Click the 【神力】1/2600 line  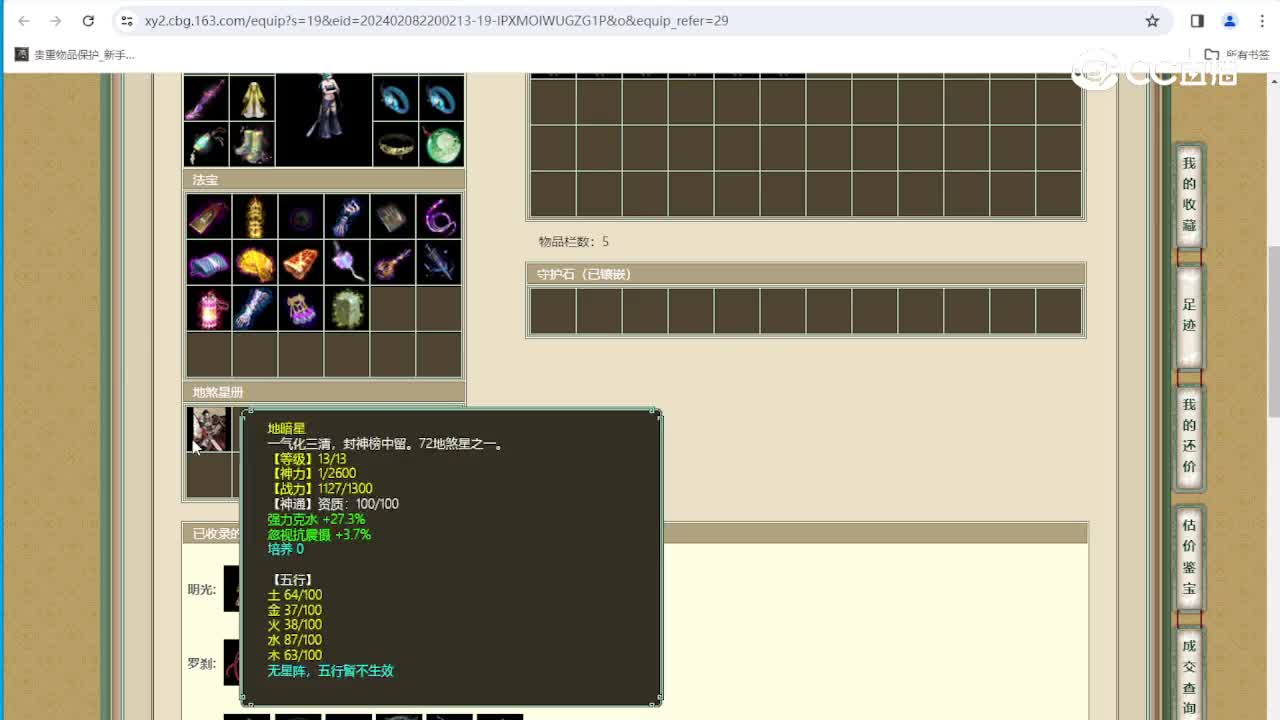pos(312,473)
